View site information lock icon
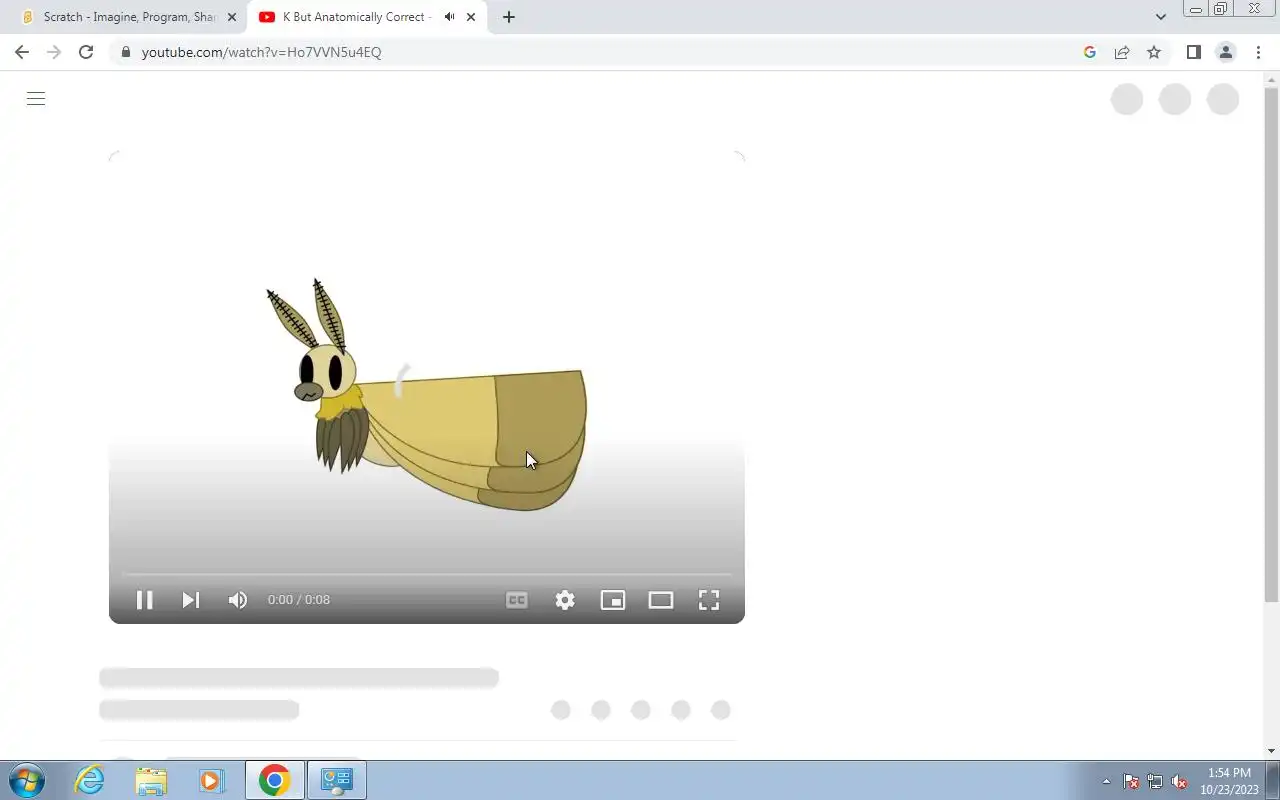This screenshot has height=800, width=1280. click(125, 52)
